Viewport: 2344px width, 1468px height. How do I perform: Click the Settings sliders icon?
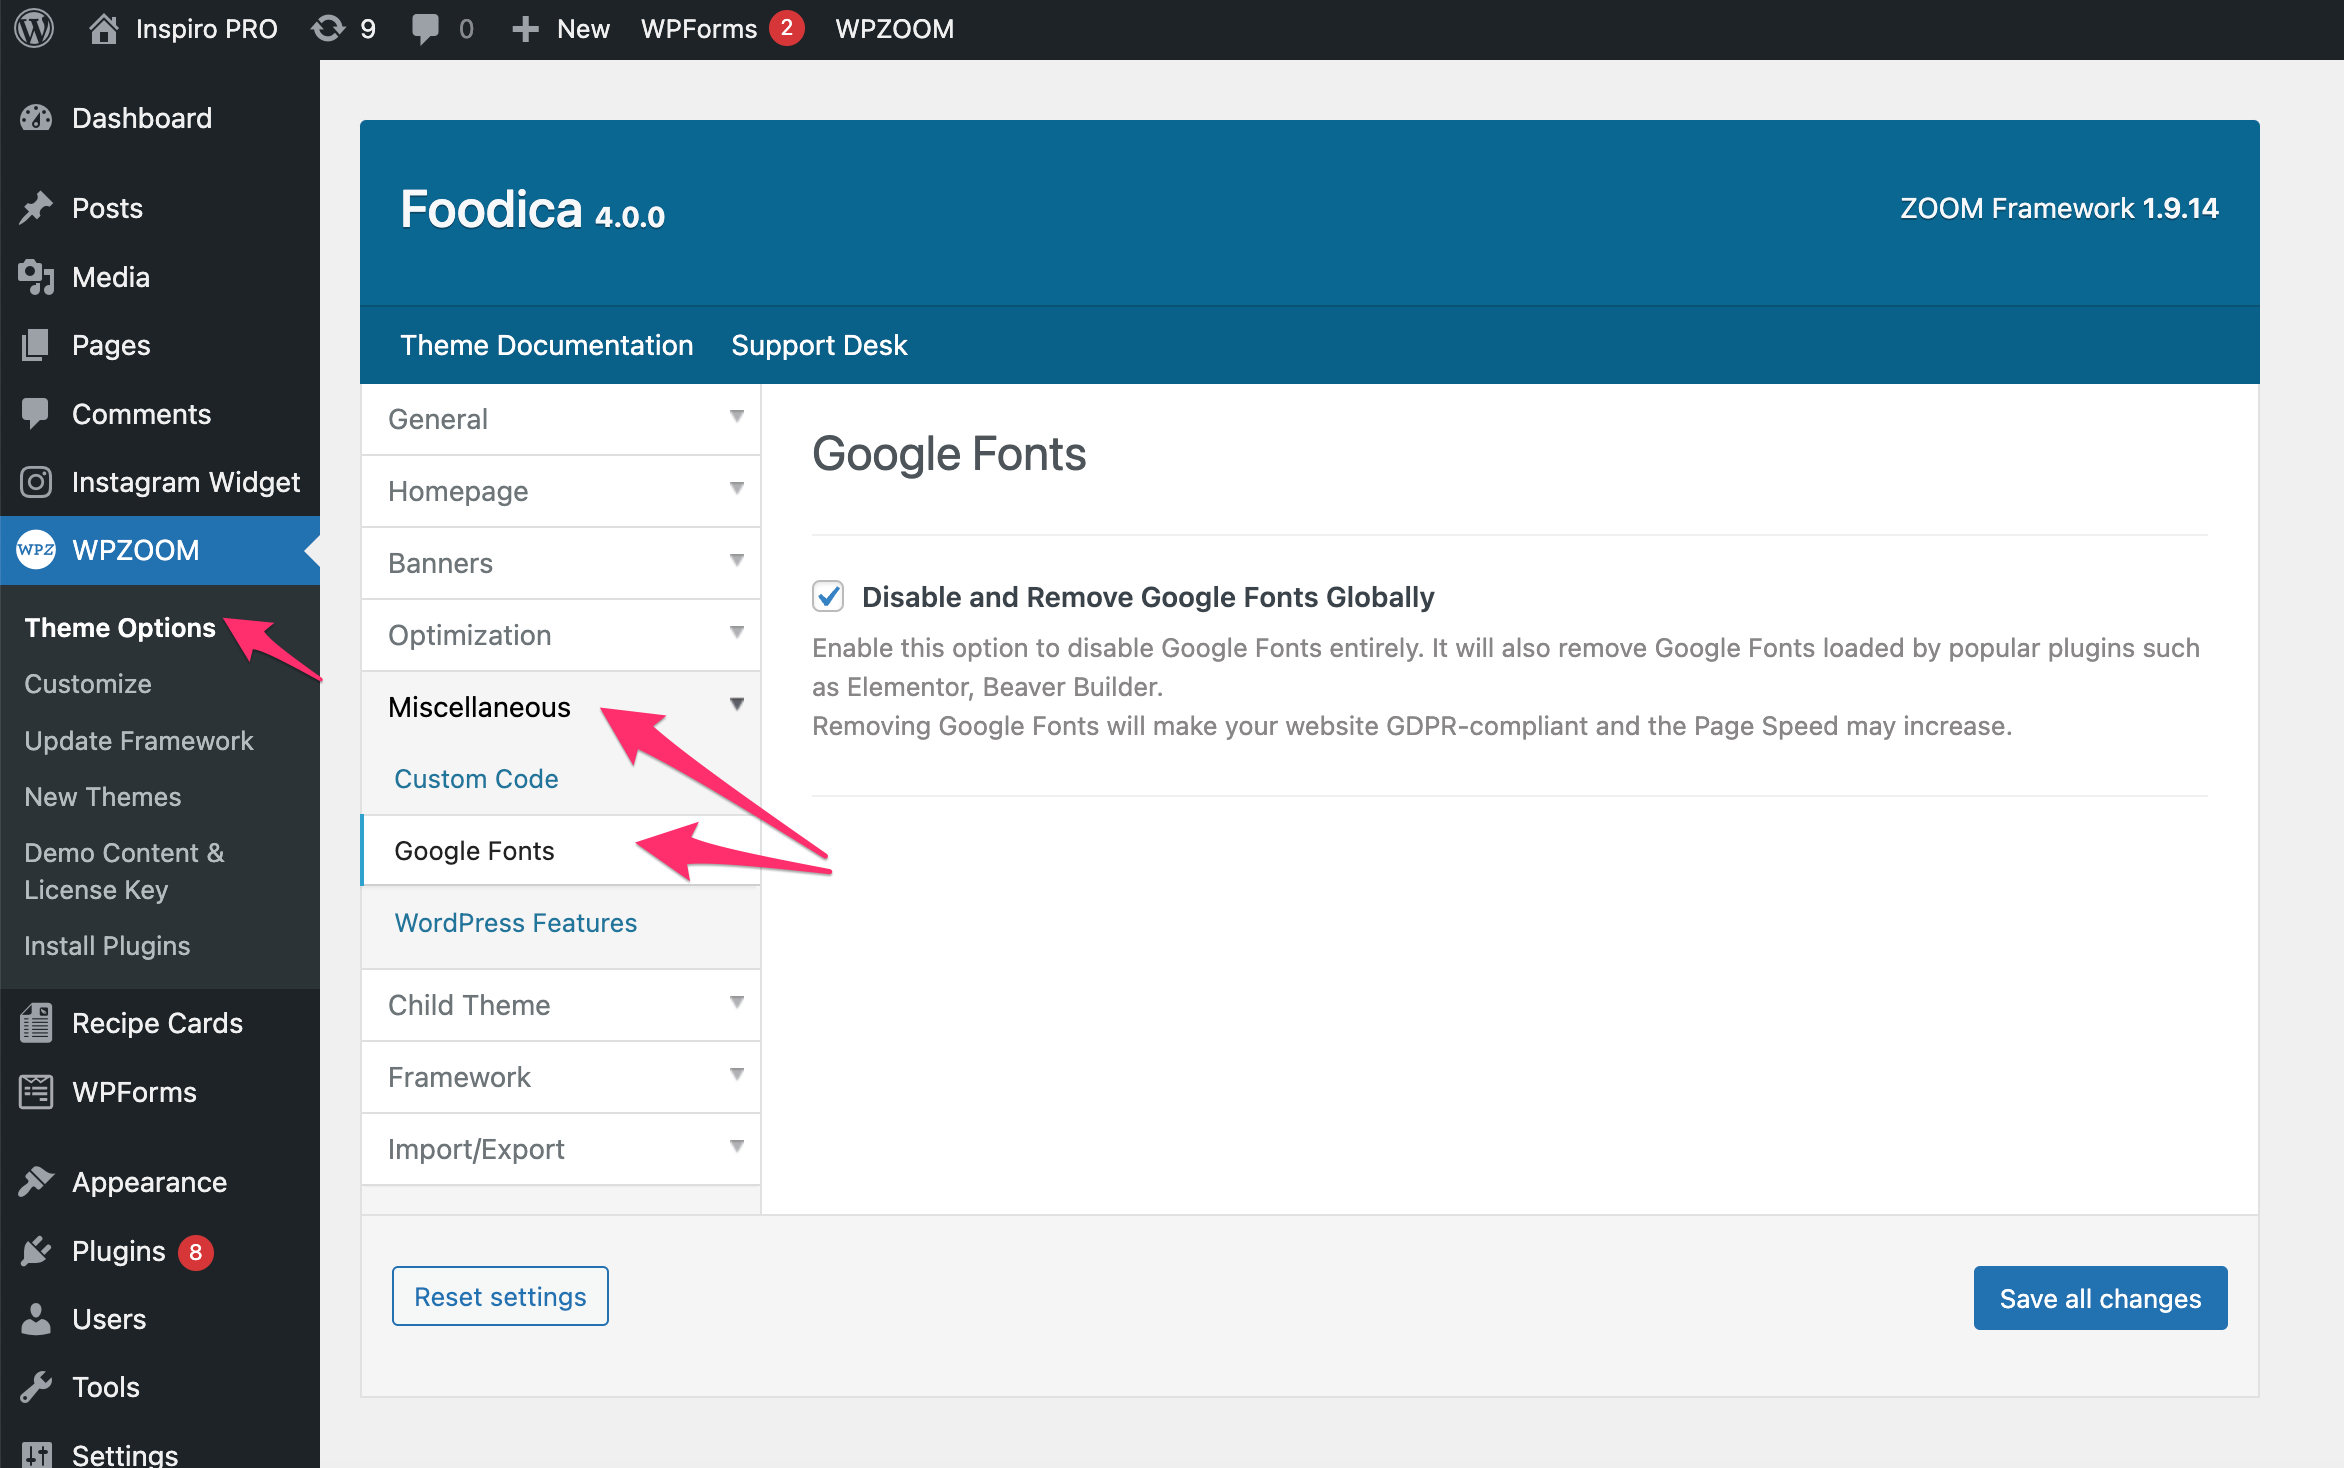point(36,1454)
